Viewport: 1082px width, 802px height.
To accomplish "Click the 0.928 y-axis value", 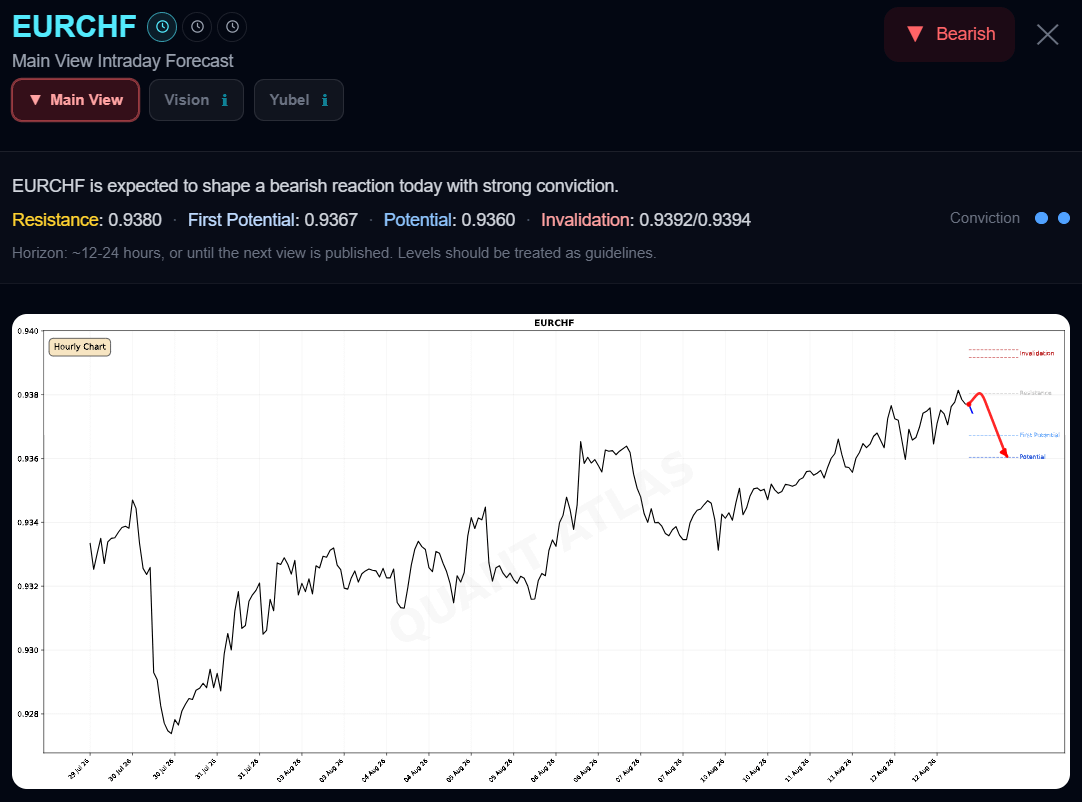I will pyautogui.click(x=28, y=714).
